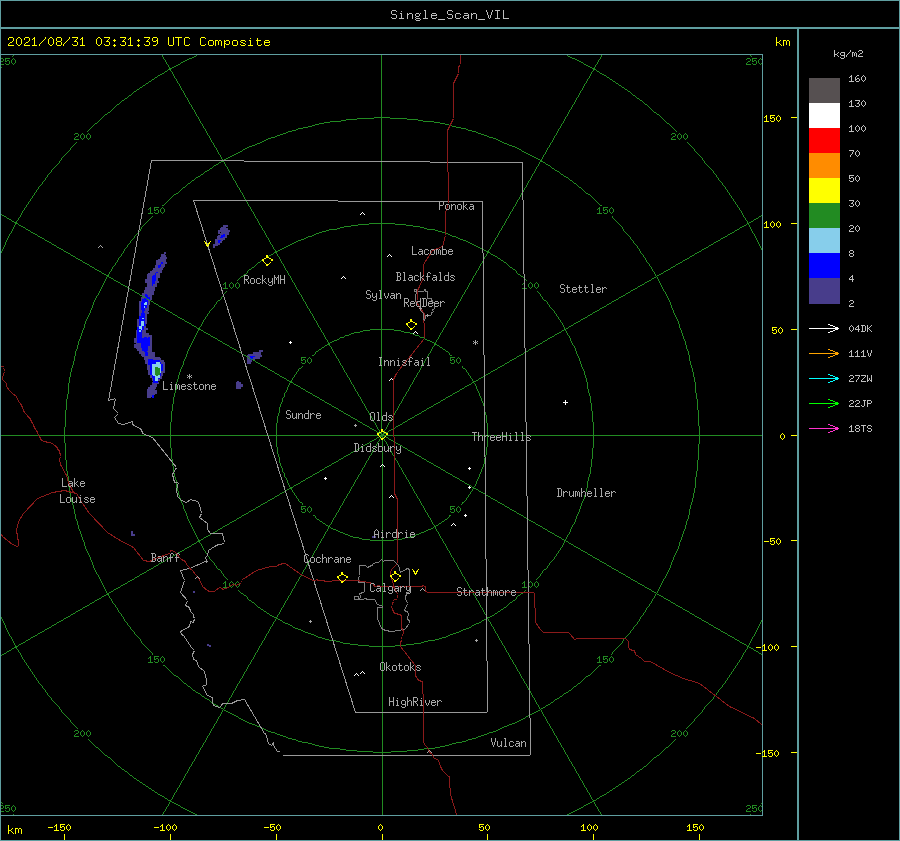Click the Okotoks town label
The width and height of the screenshot is (900, 841).
pos(400,667)
